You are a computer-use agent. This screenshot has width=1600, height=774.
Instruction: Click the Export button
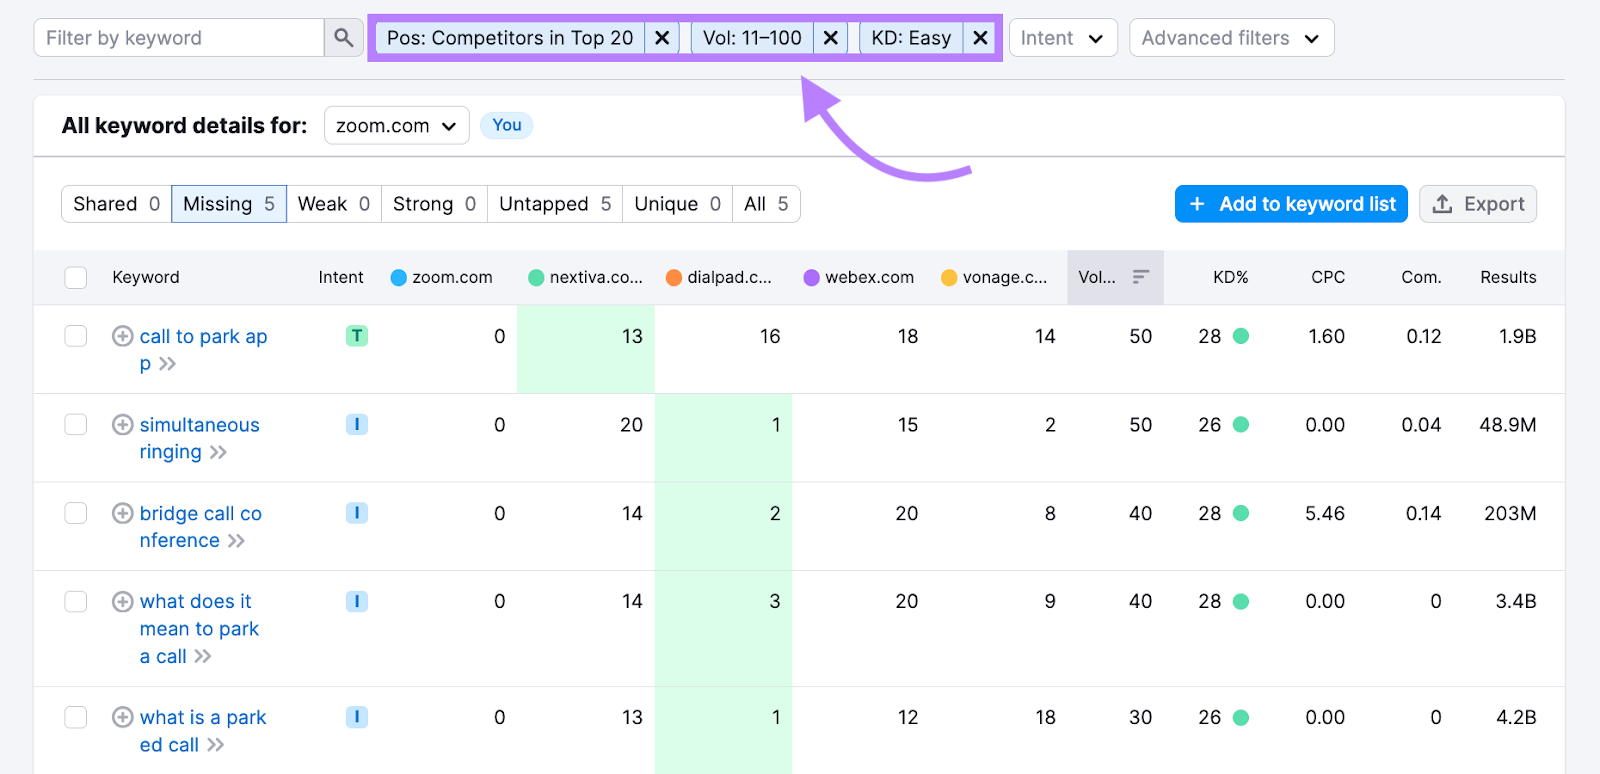coord(1478,204)
